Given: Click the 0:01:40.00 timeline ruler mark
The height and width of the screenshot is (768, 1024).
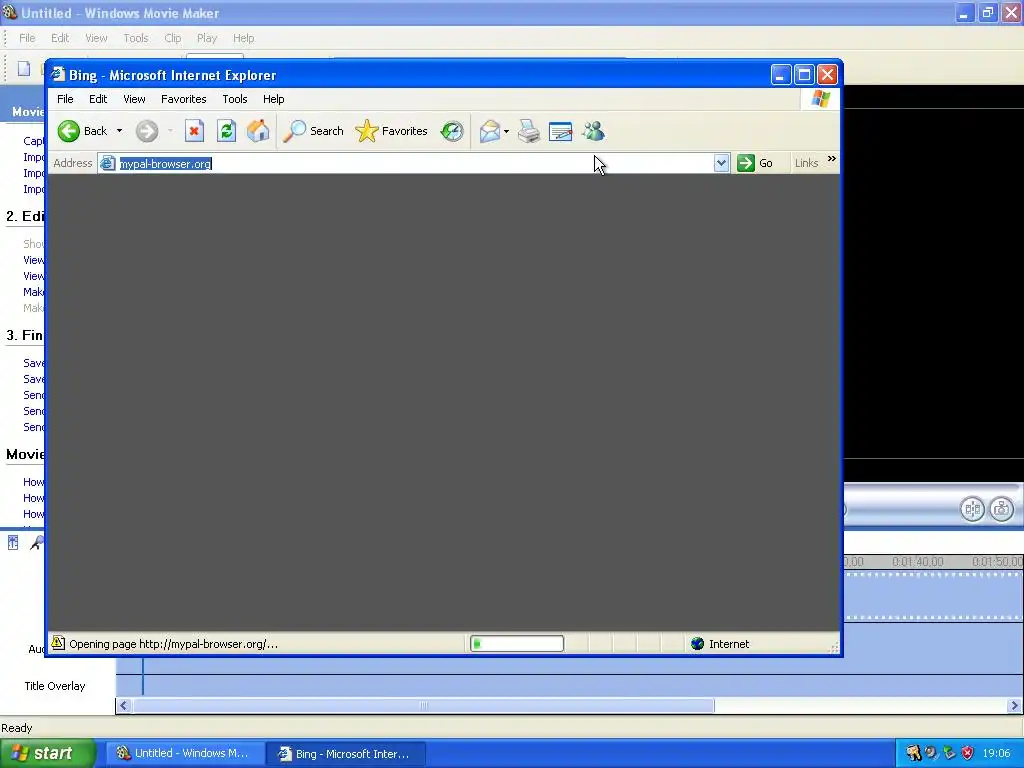Looking at the screenshot, I should [918, 562].
